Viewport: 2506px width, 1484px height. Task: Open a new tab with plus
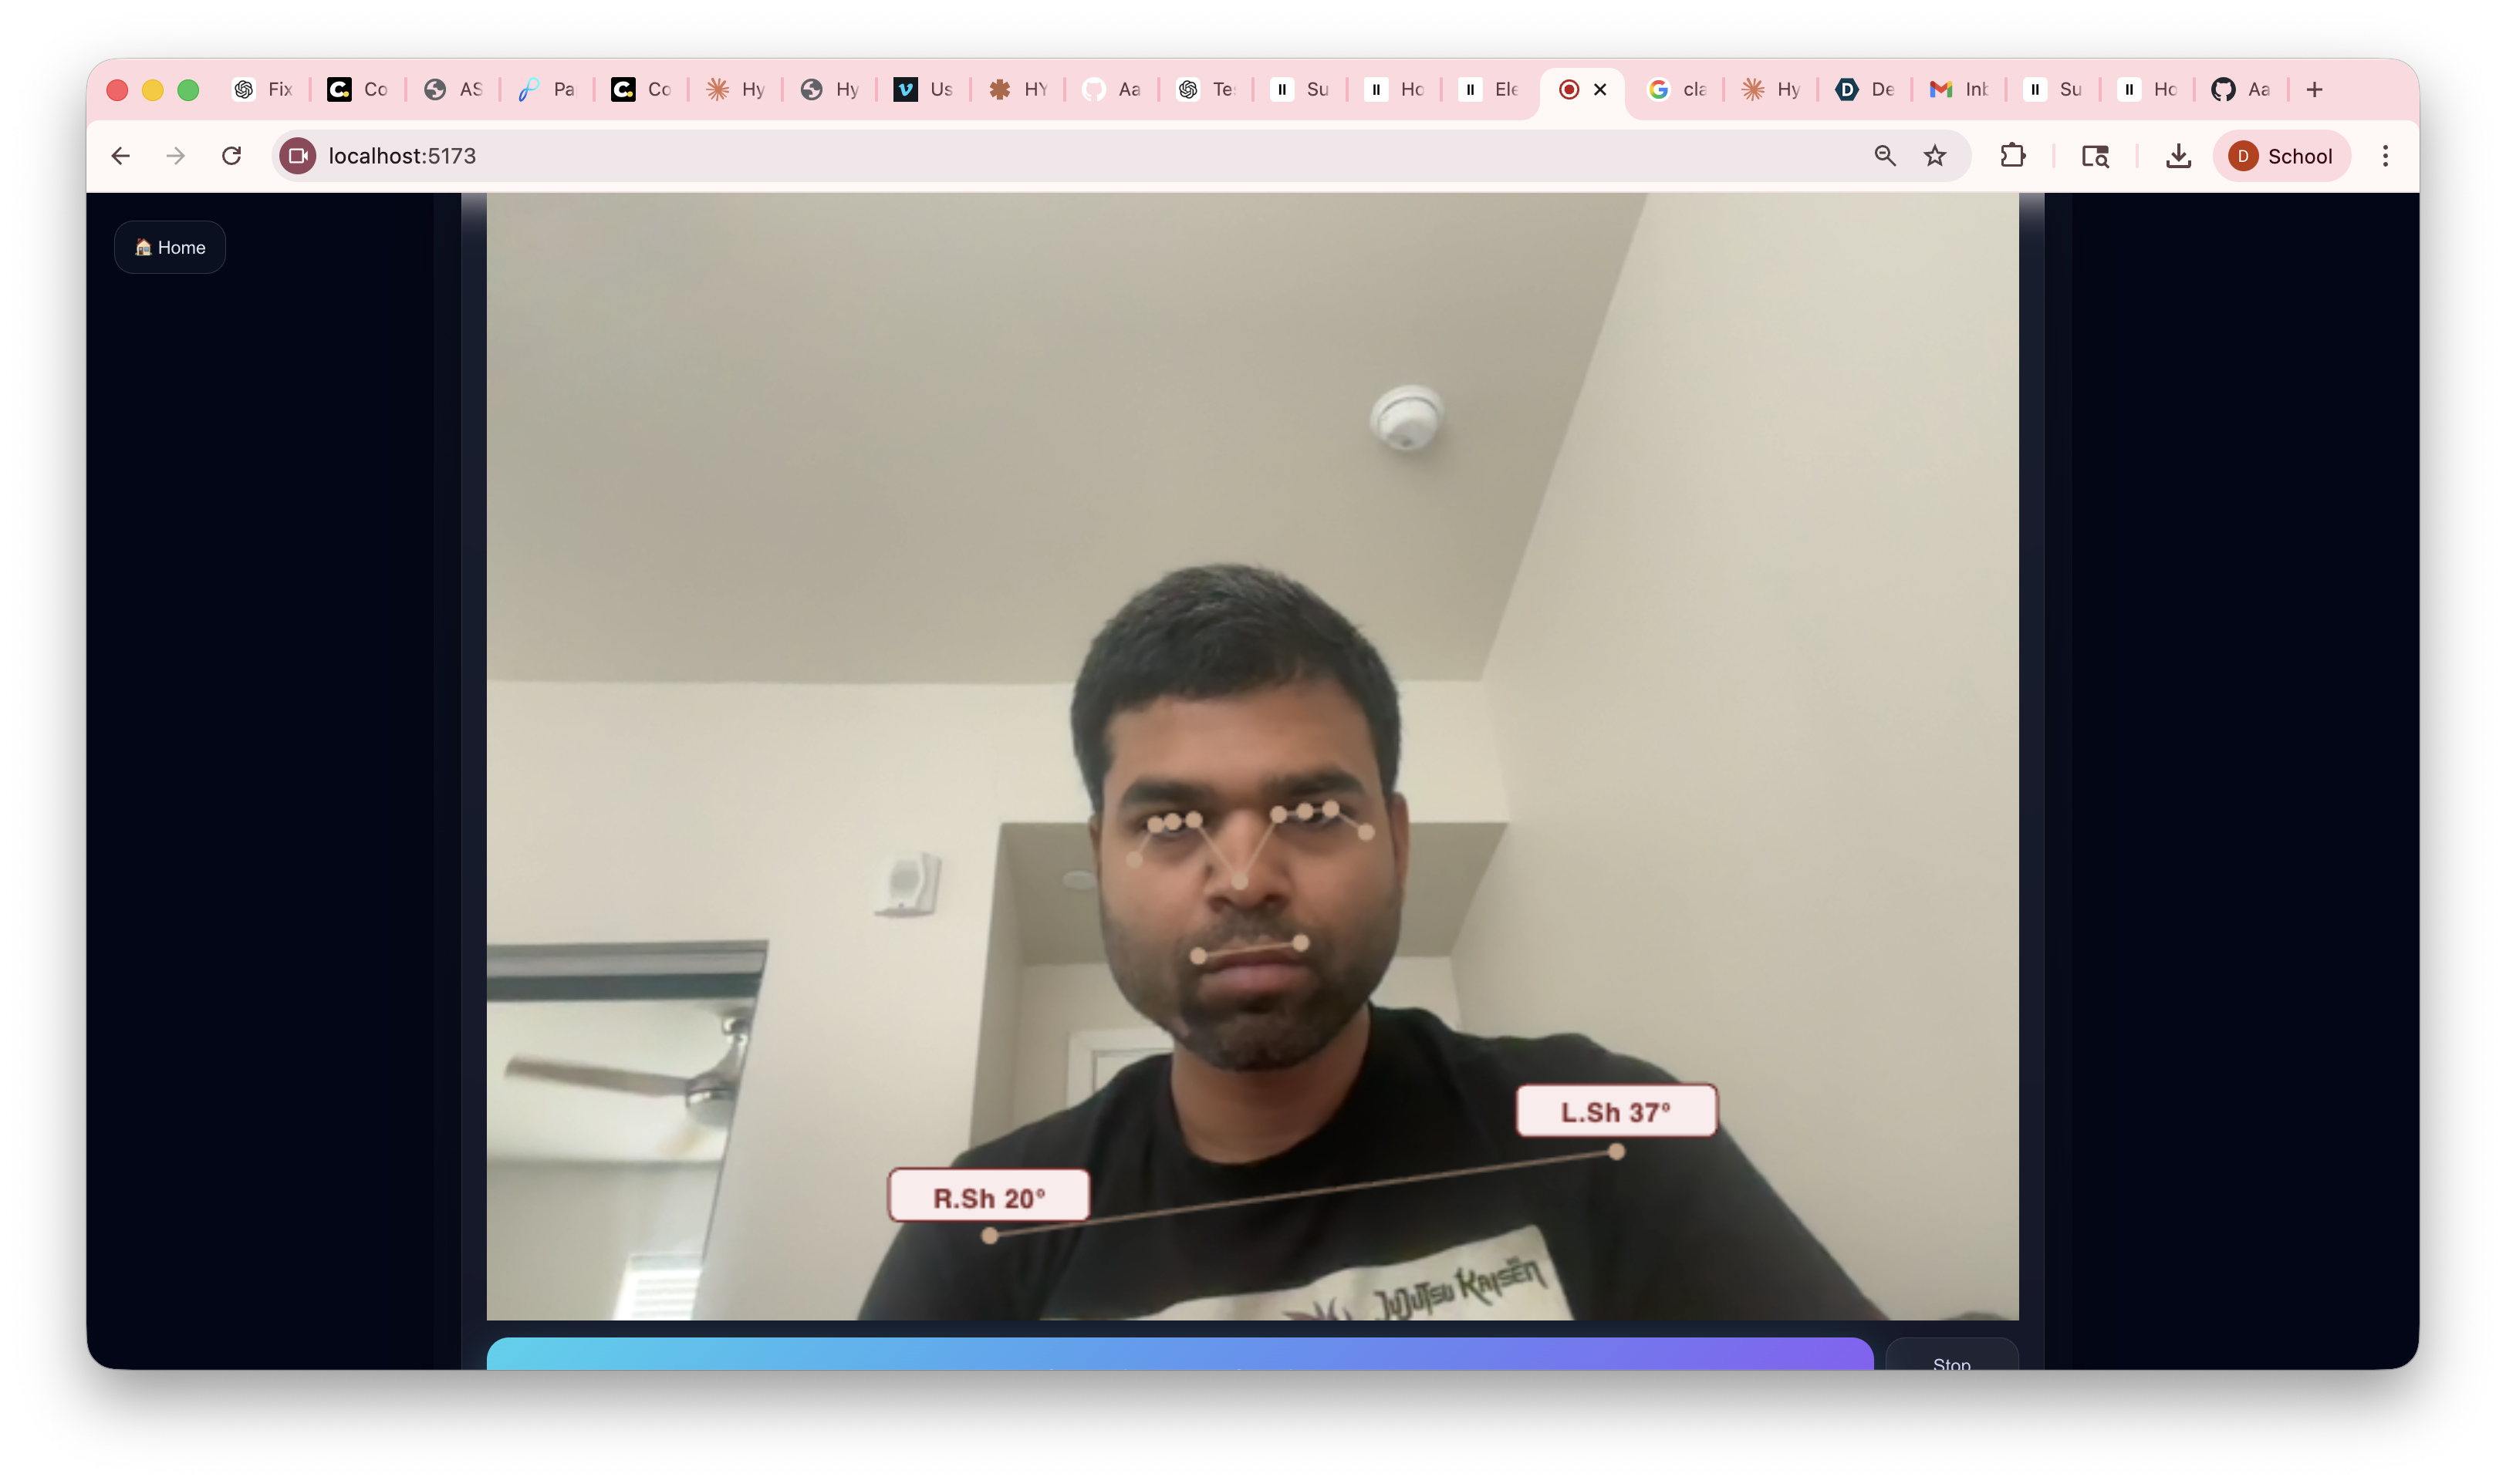tap(2314, 90)
